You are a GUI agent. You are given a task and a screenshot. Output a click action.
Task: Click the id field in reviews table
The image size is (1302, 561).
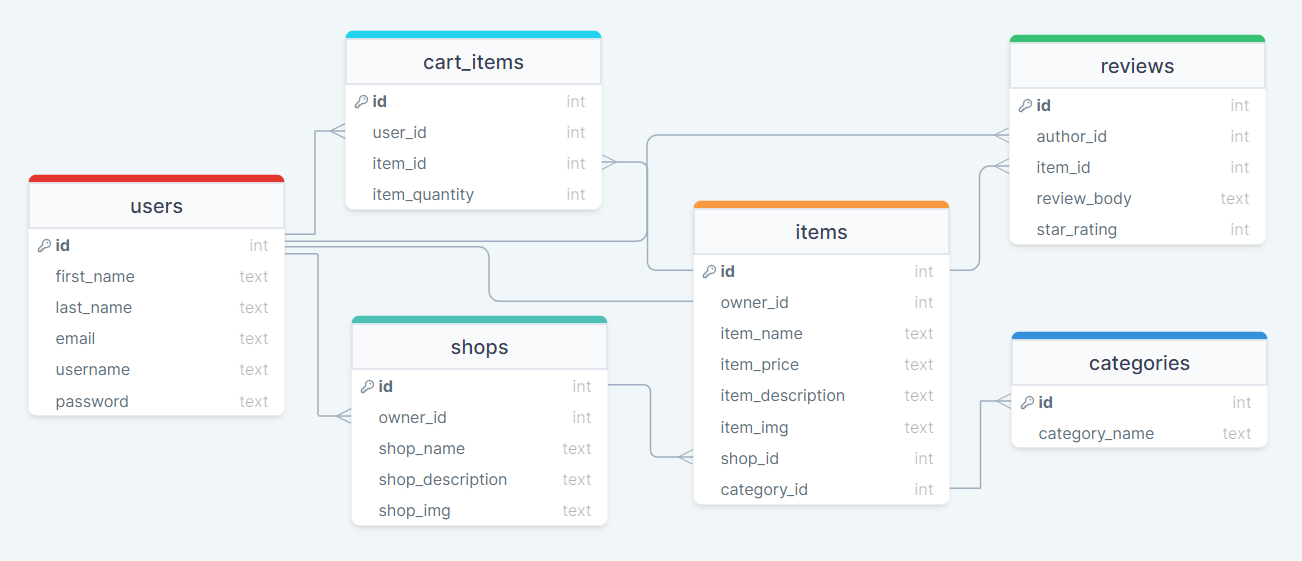(x=1138, y=105)
